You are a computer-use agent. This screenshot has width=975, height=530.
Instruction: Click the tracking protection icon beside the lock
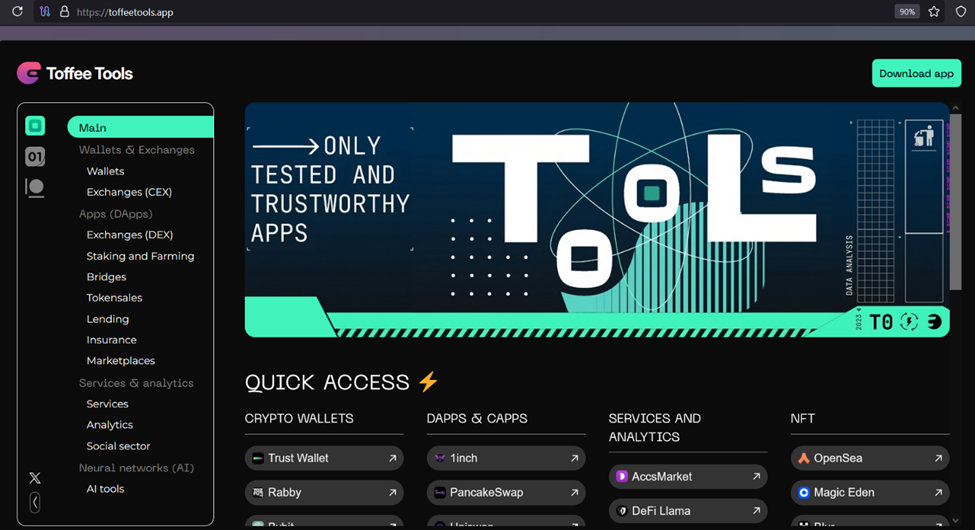45,11
